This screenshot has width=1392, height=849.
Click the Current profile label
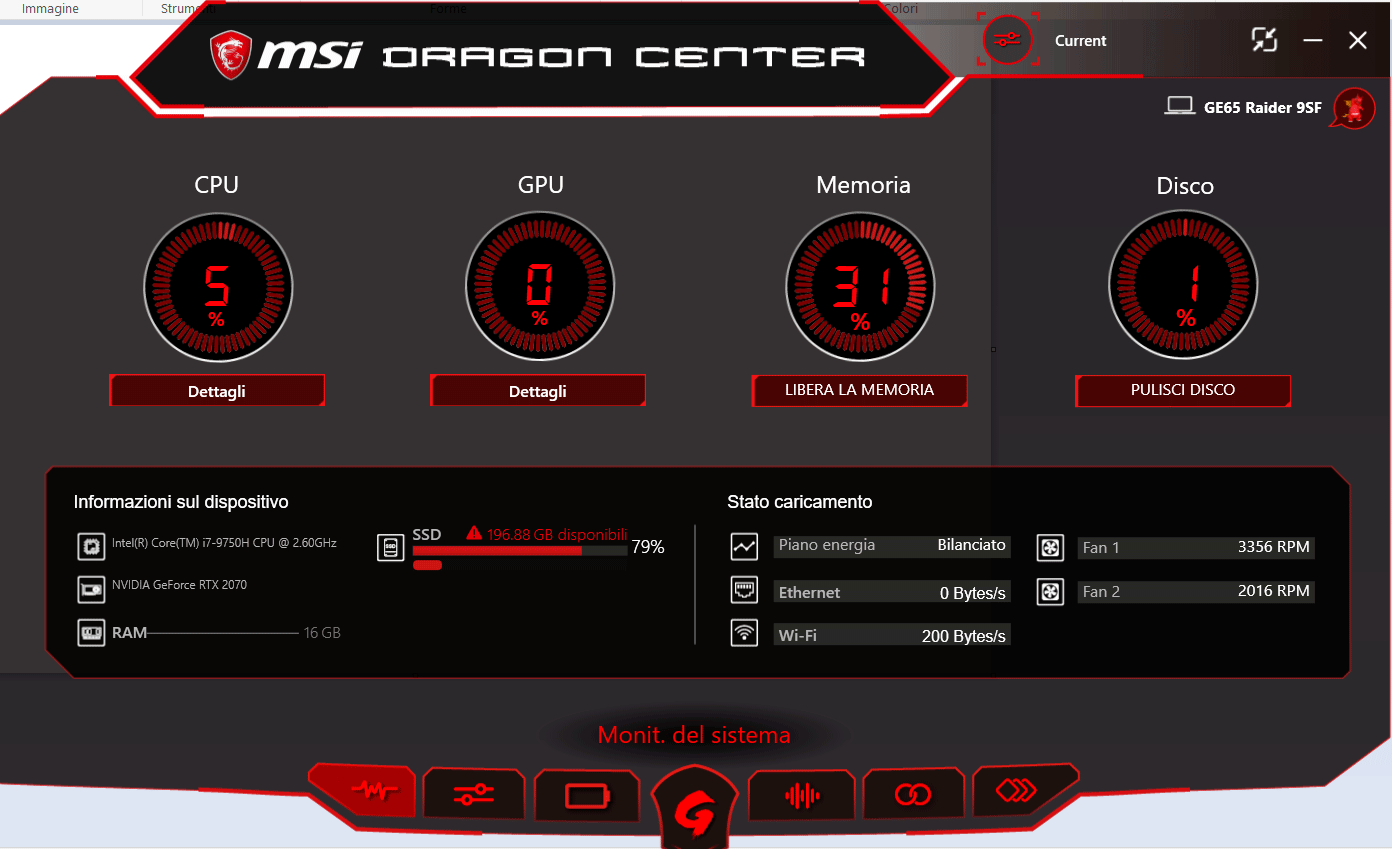click(x=1081, y=41)
